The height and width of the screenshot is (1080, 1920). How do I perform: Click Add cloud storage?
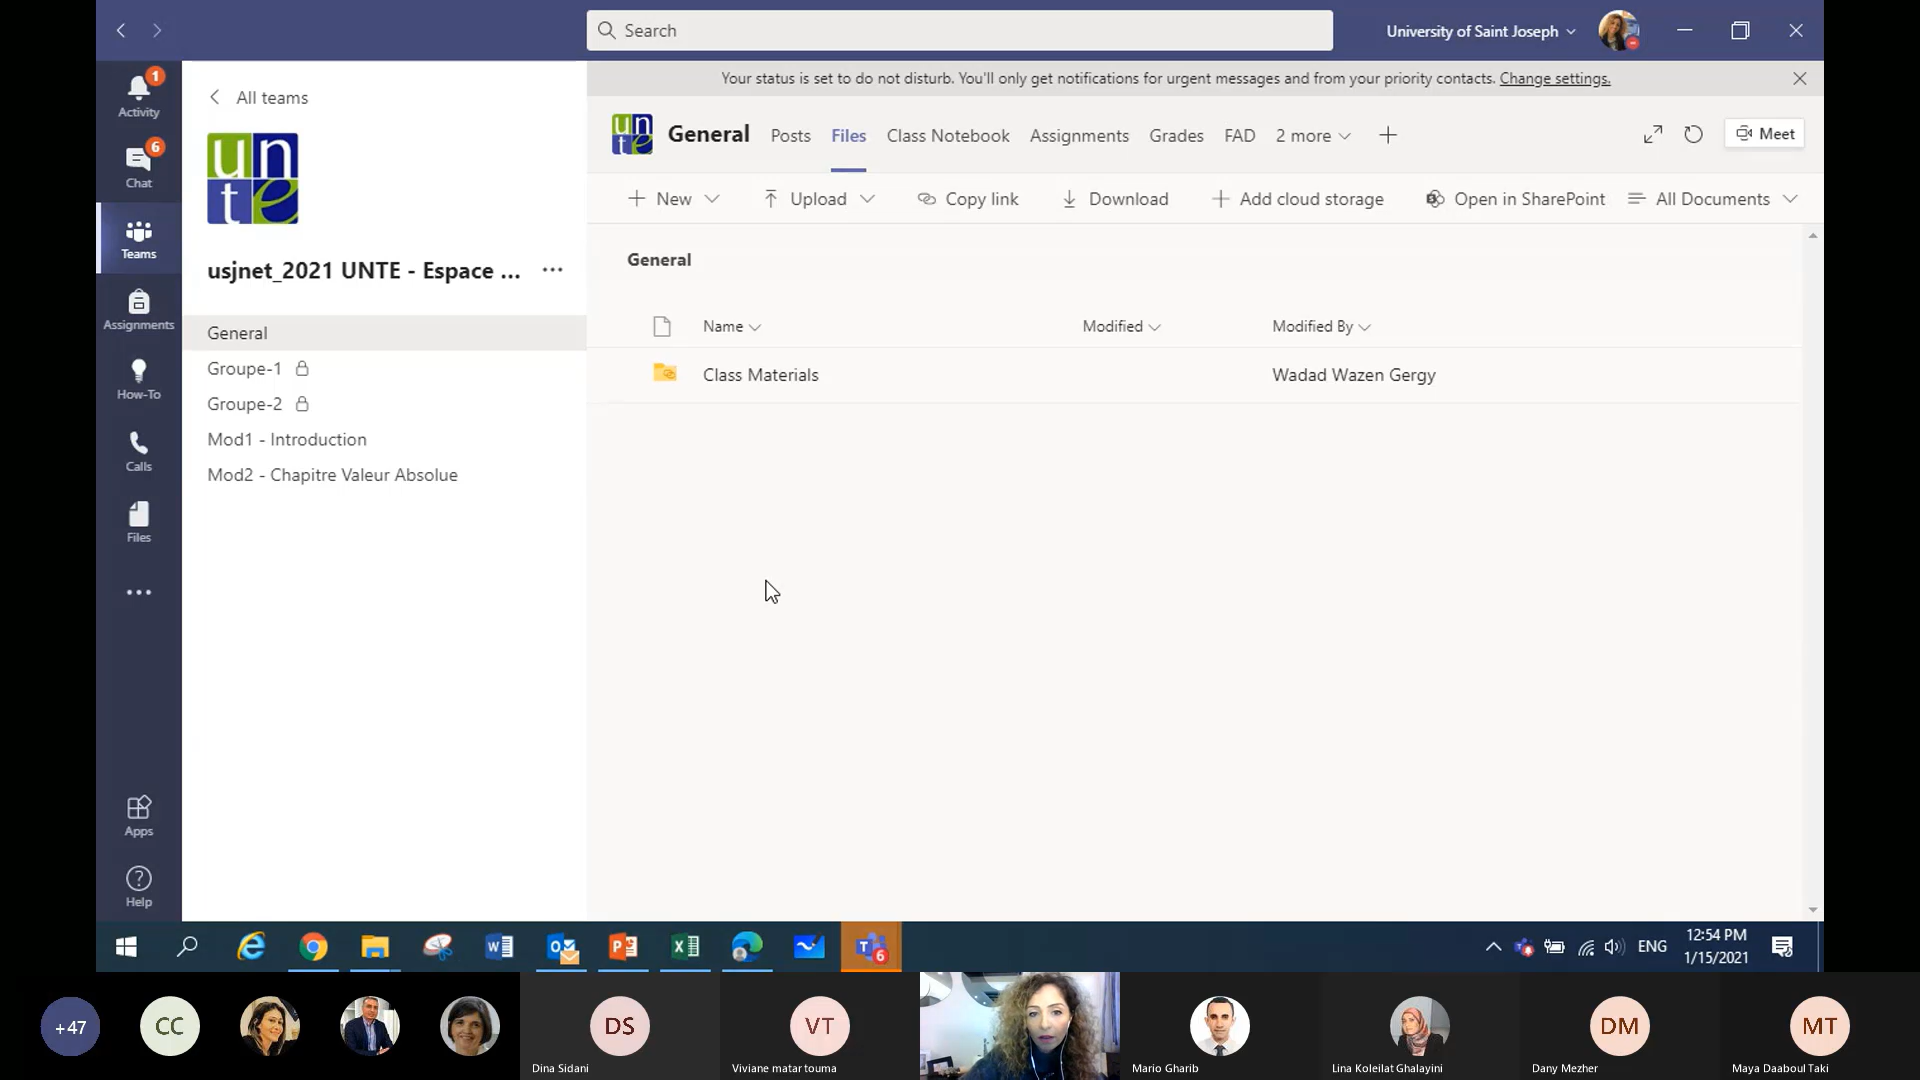1298,199
